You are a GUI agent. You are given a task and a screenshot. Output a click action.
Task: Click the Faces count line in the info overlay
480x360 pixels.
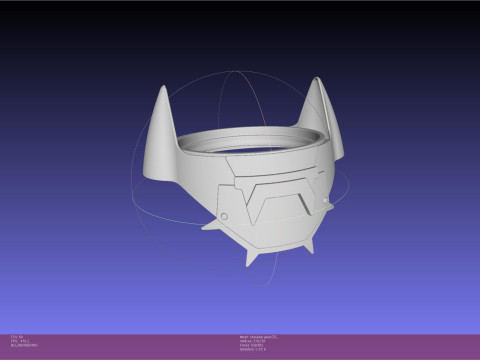point(252,345)
